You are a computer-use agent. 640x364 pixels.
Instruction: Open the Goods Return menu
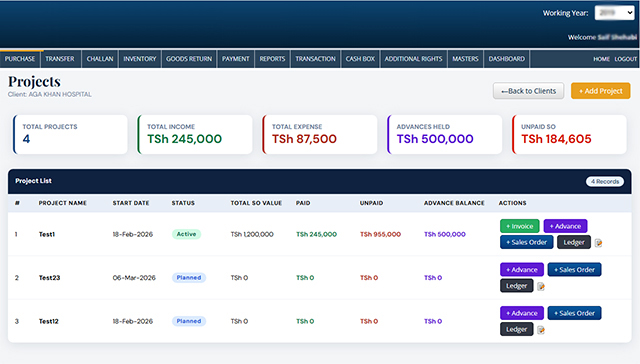pyautogui.click(x=189, y=59)
